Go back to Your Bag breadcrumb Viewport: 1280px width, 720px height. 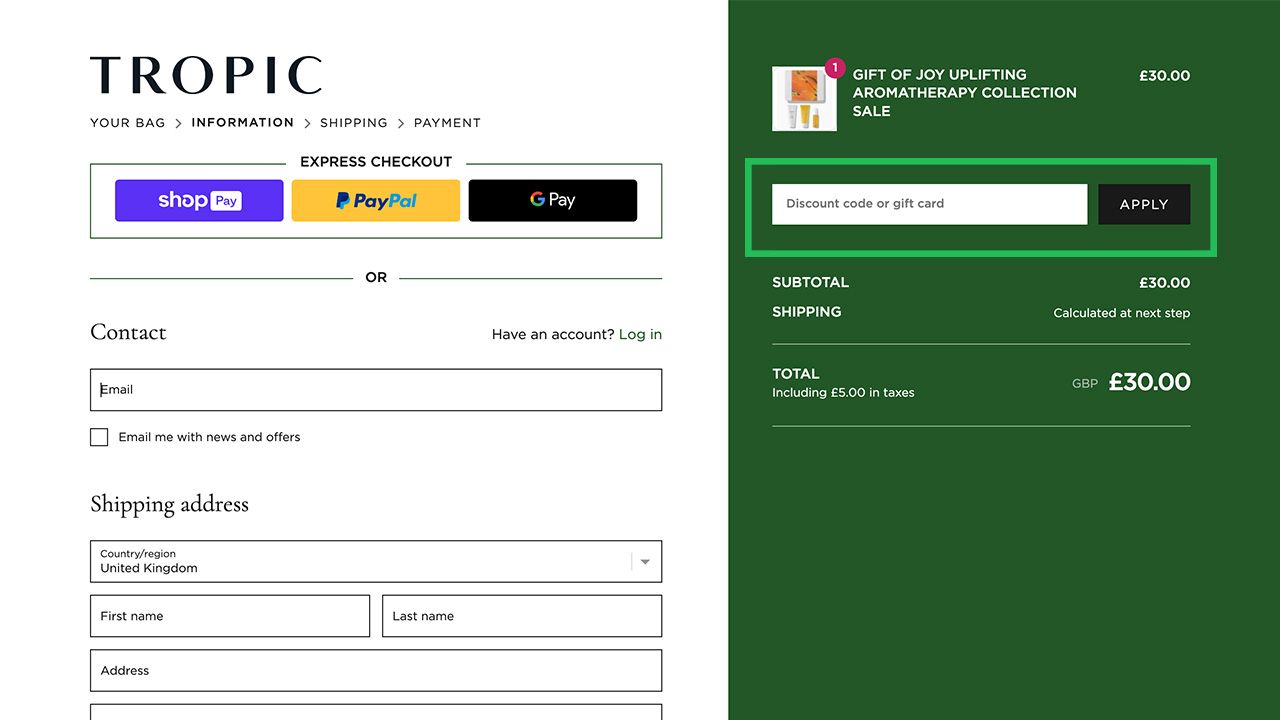(128, 123)
